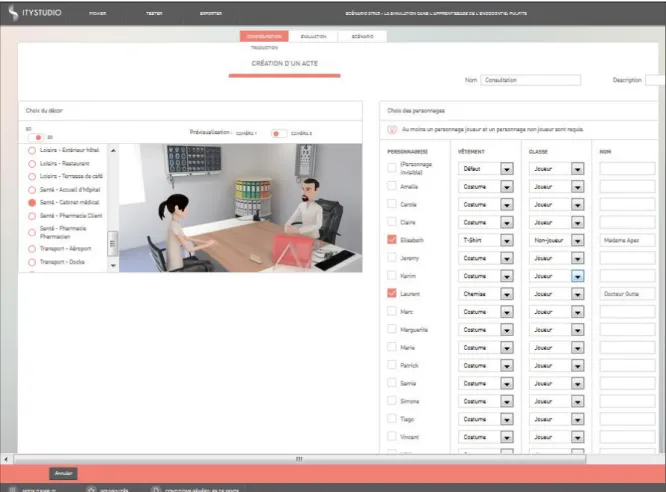
Task: Select the Santé - Pharmacie Client decor
Action: coord(32,216)
